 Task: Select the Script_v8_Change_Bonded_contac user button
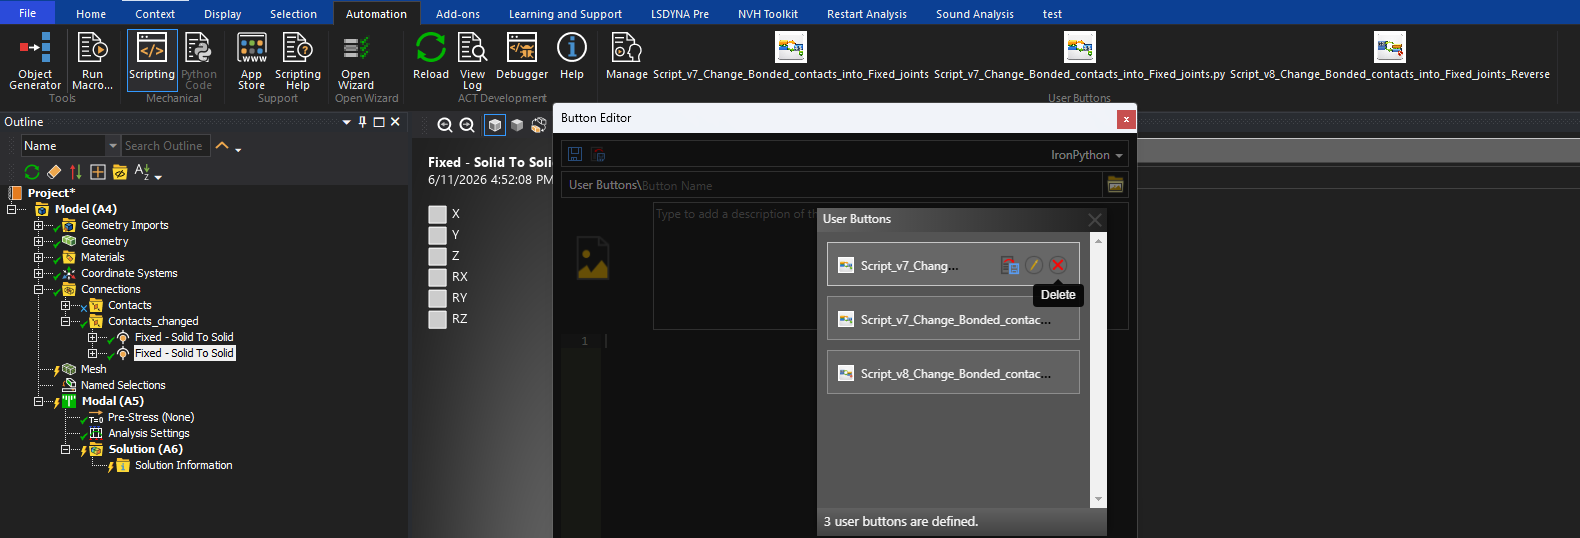[953, 373]
